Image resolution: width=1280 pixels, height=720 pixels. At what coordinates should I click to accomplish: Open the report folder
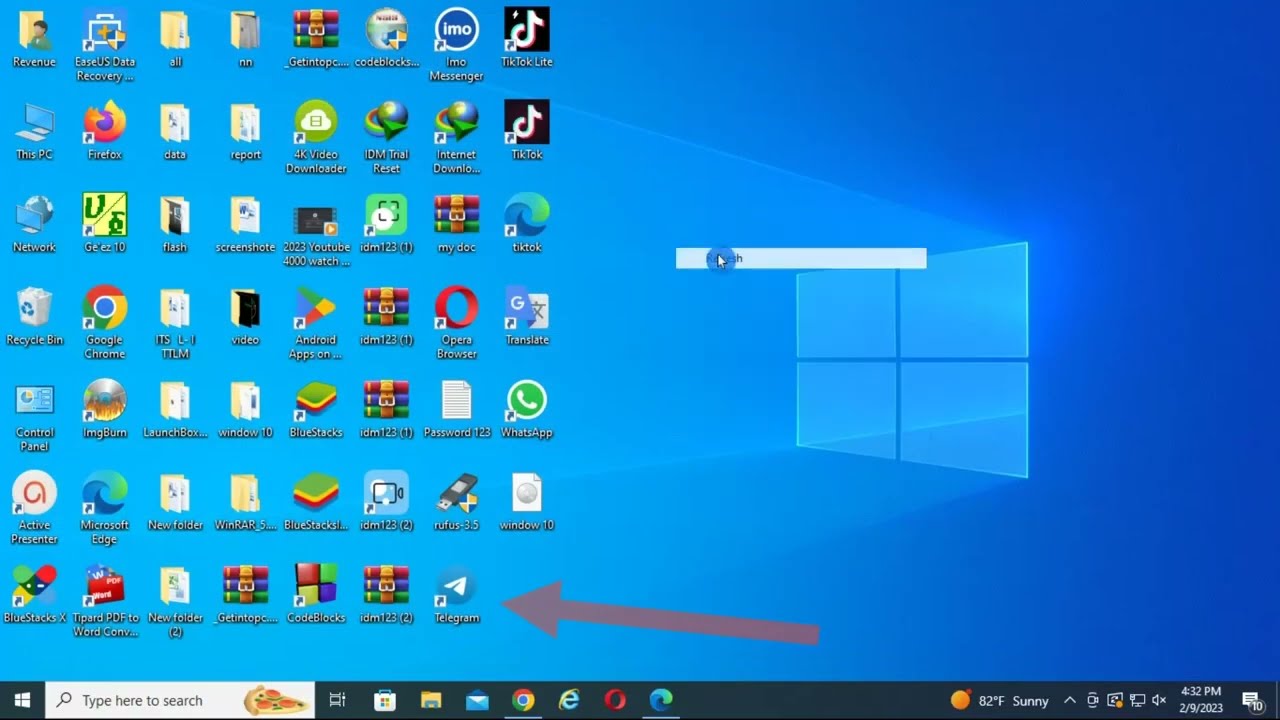tap(245, 131)
